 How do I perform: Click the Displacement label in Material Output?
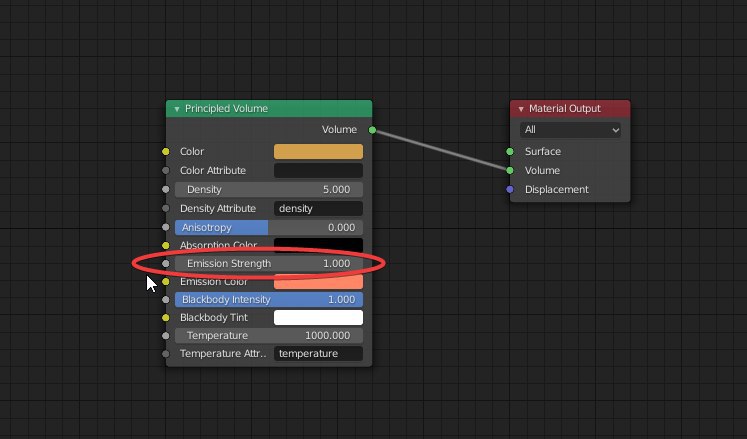tap(556, 189)
